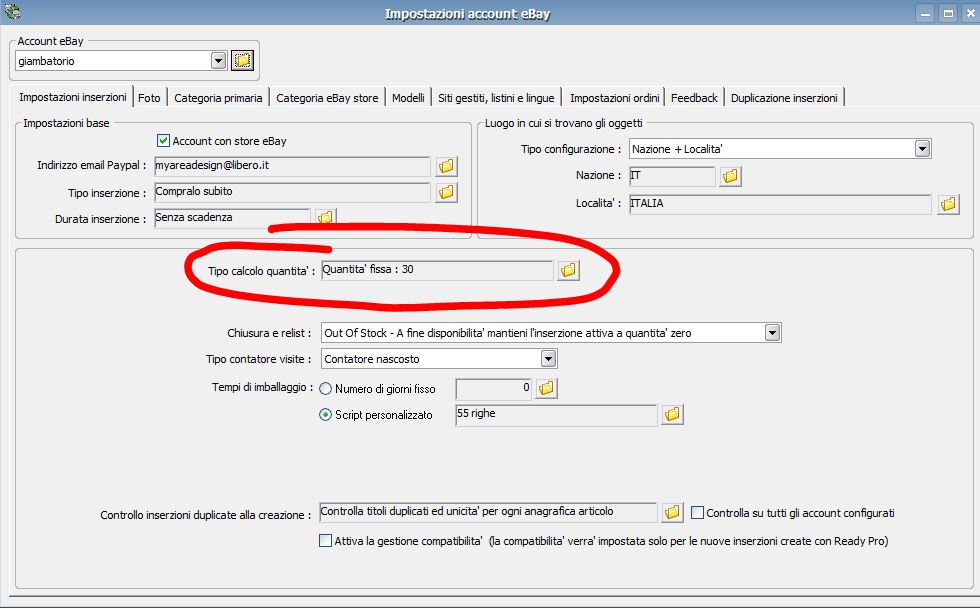Switch to Modelli tab
The width and height of the screenshot is (980, 609).
pos(408,98)
